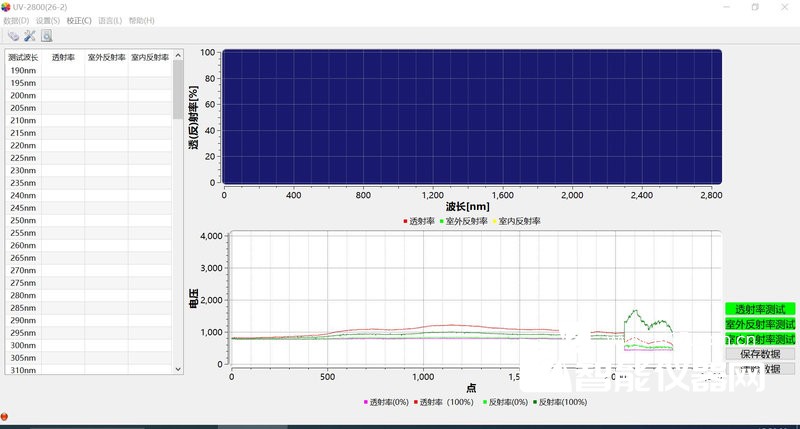The height and width of the screenshot is (429, 800).
Task: Select the 240nm row
Action: click(x=89, y=195)
